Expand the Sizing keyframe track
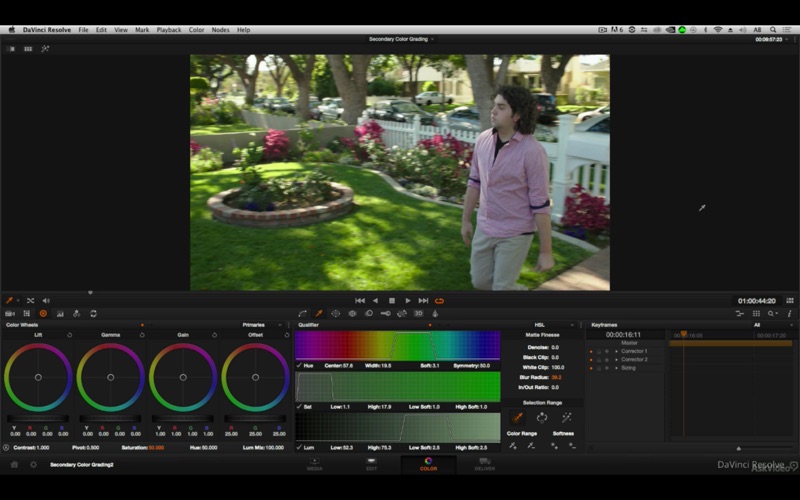This screenshot has height=500, width=800. 616,368
